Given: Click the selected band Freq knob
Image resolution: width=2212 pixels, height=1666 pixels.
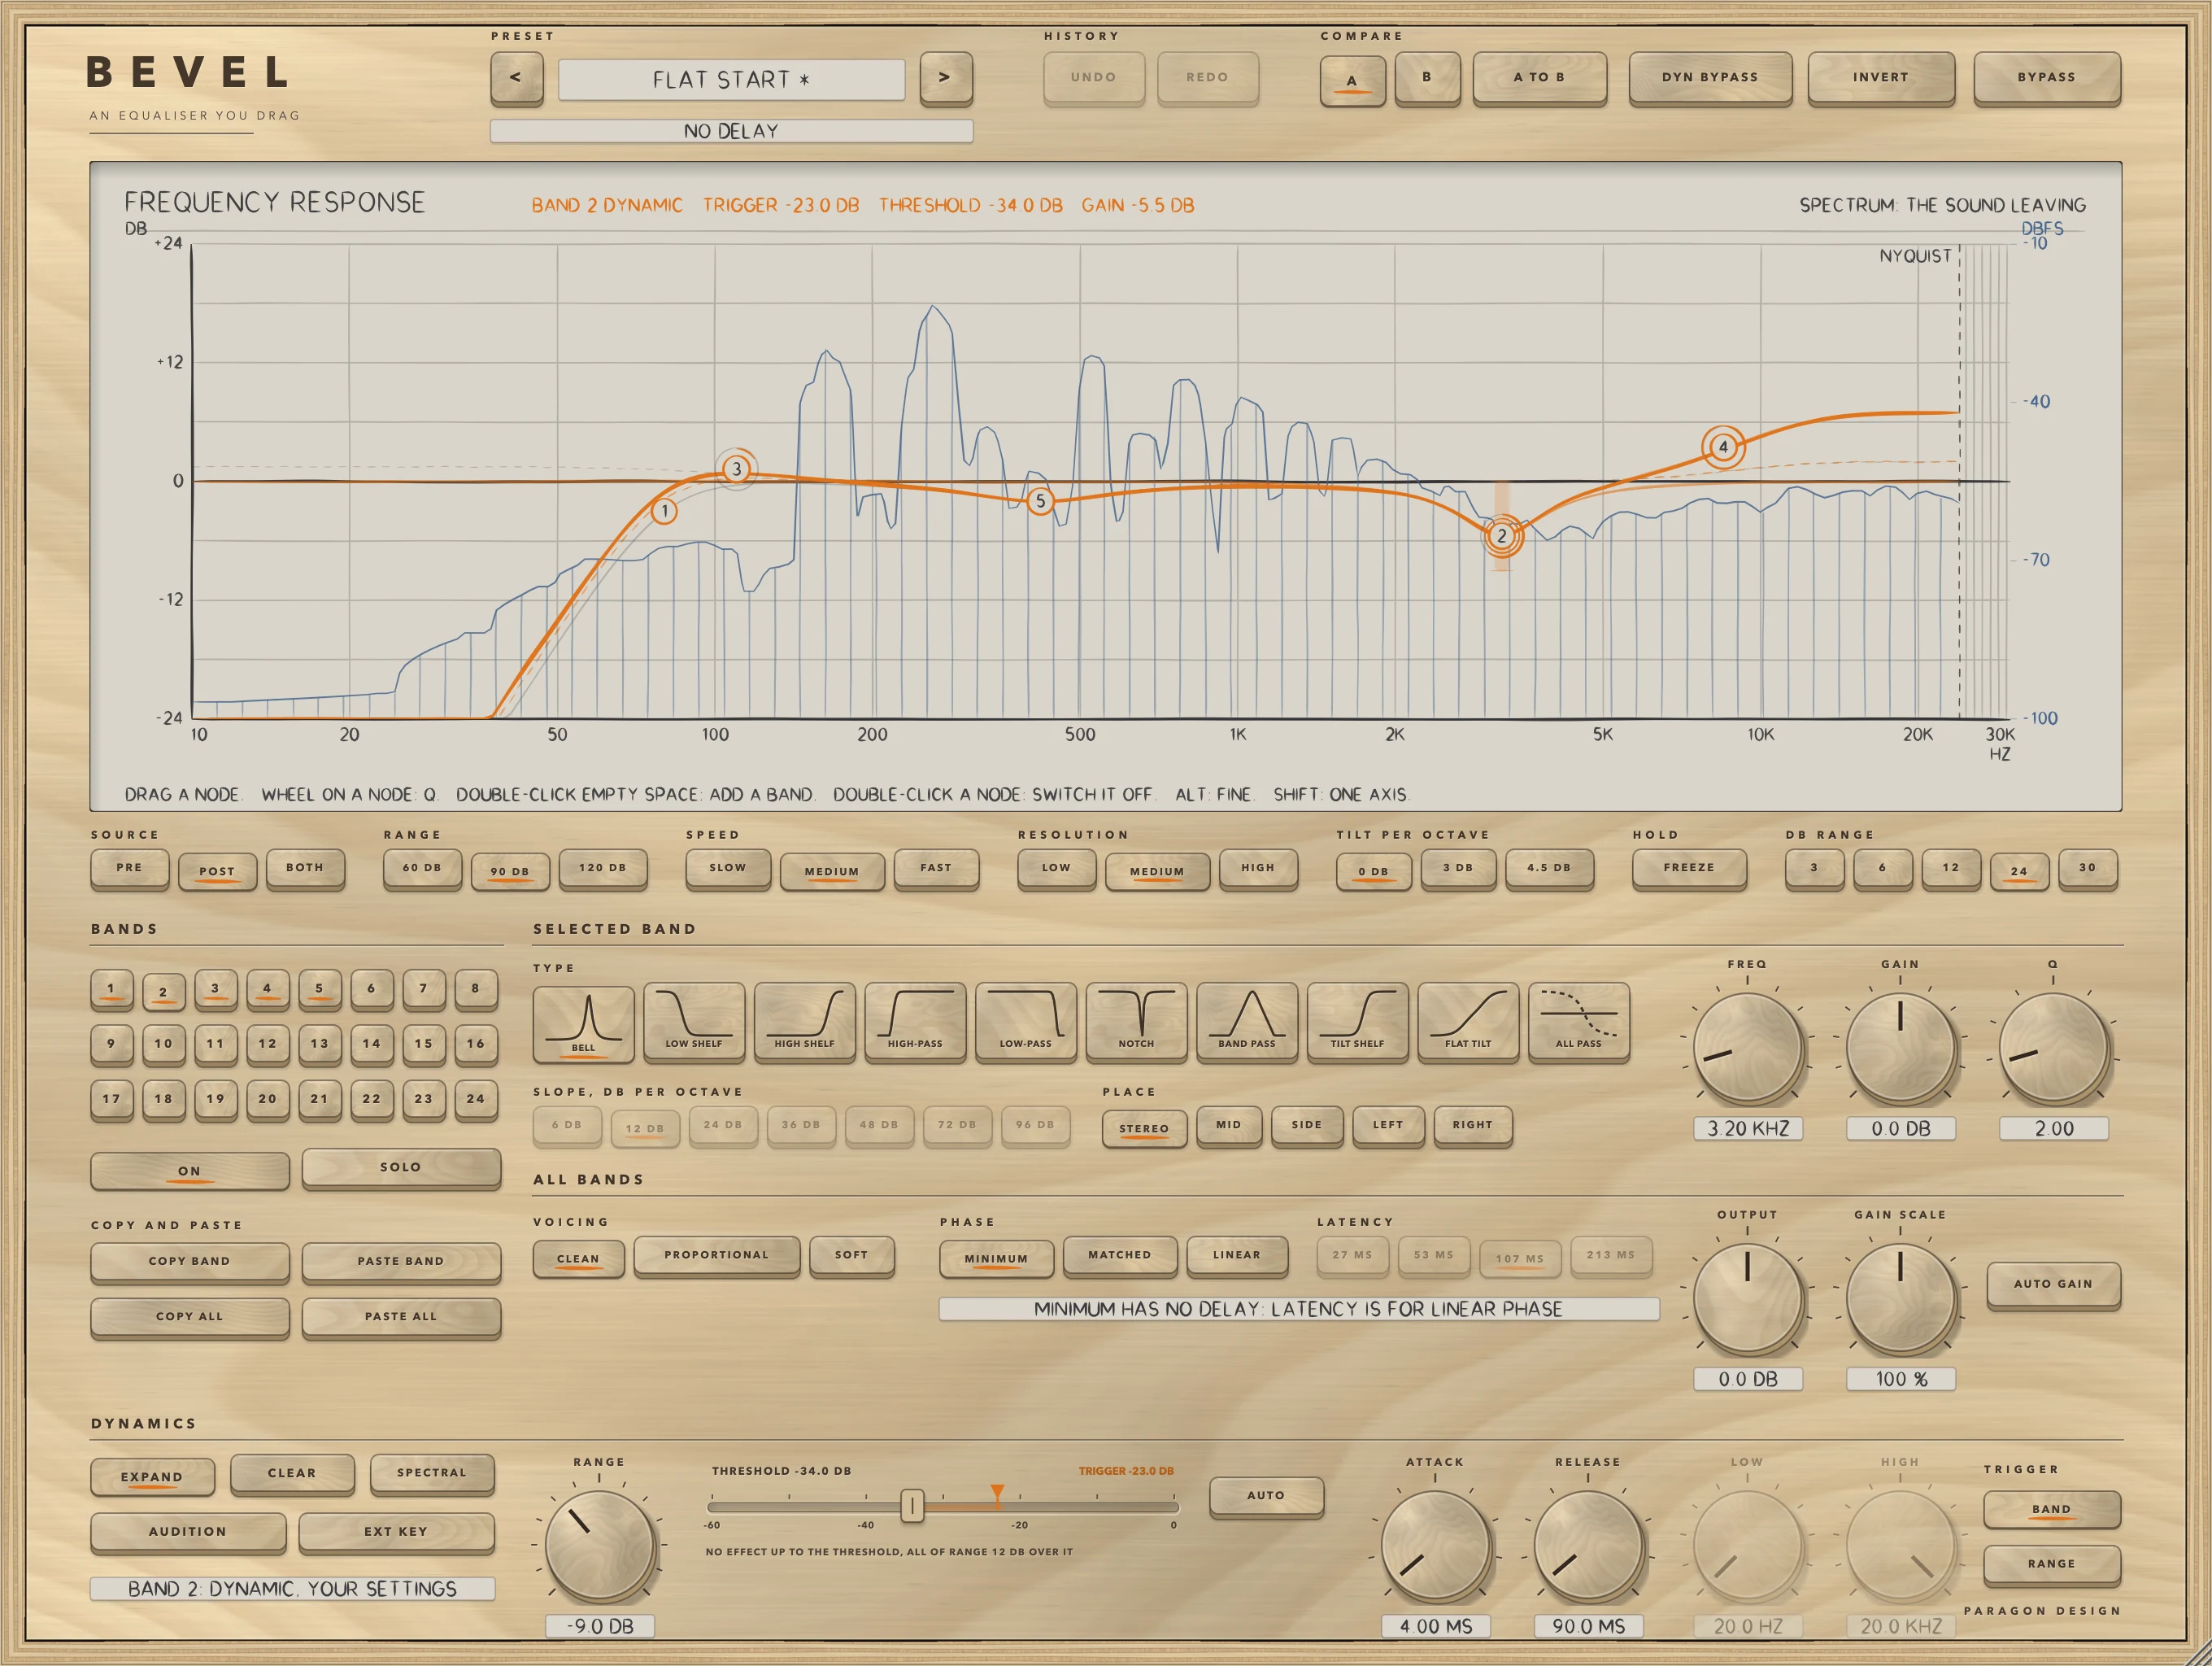Looking at the screenshot, I should coord(1747,1048).
